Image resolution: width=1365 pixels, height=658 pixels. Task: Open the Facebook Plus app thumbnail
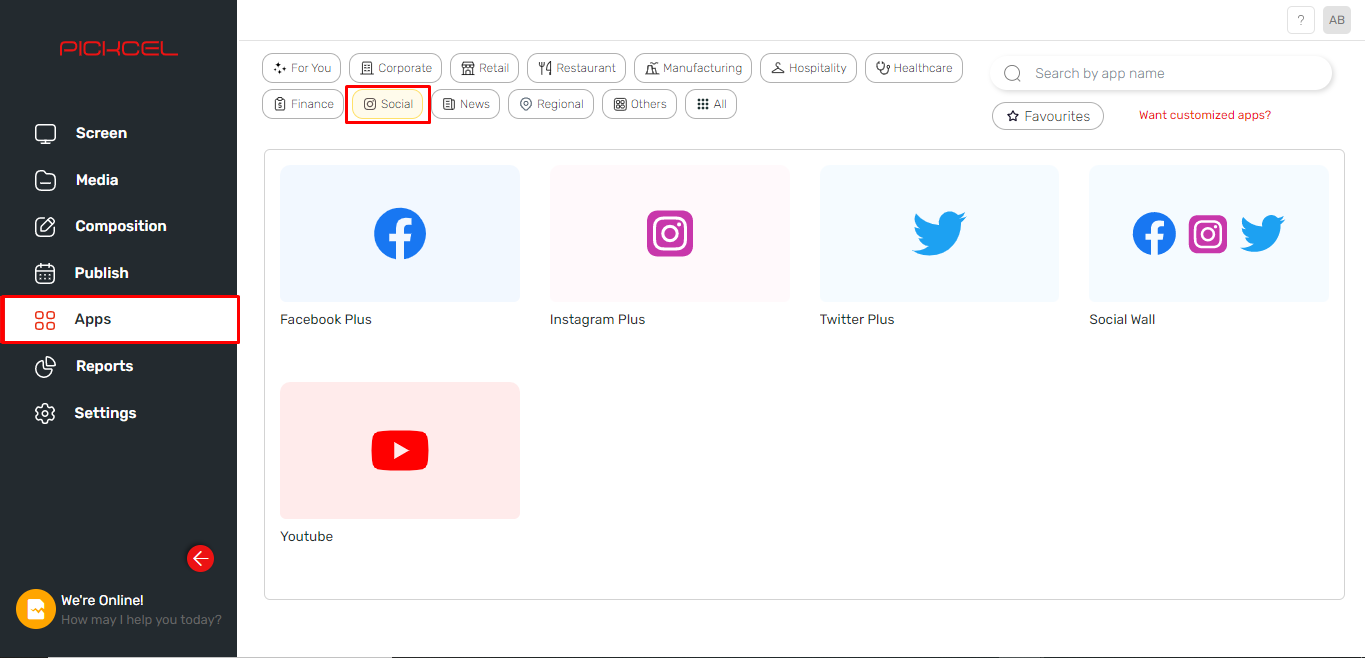(x=400, y=234)
